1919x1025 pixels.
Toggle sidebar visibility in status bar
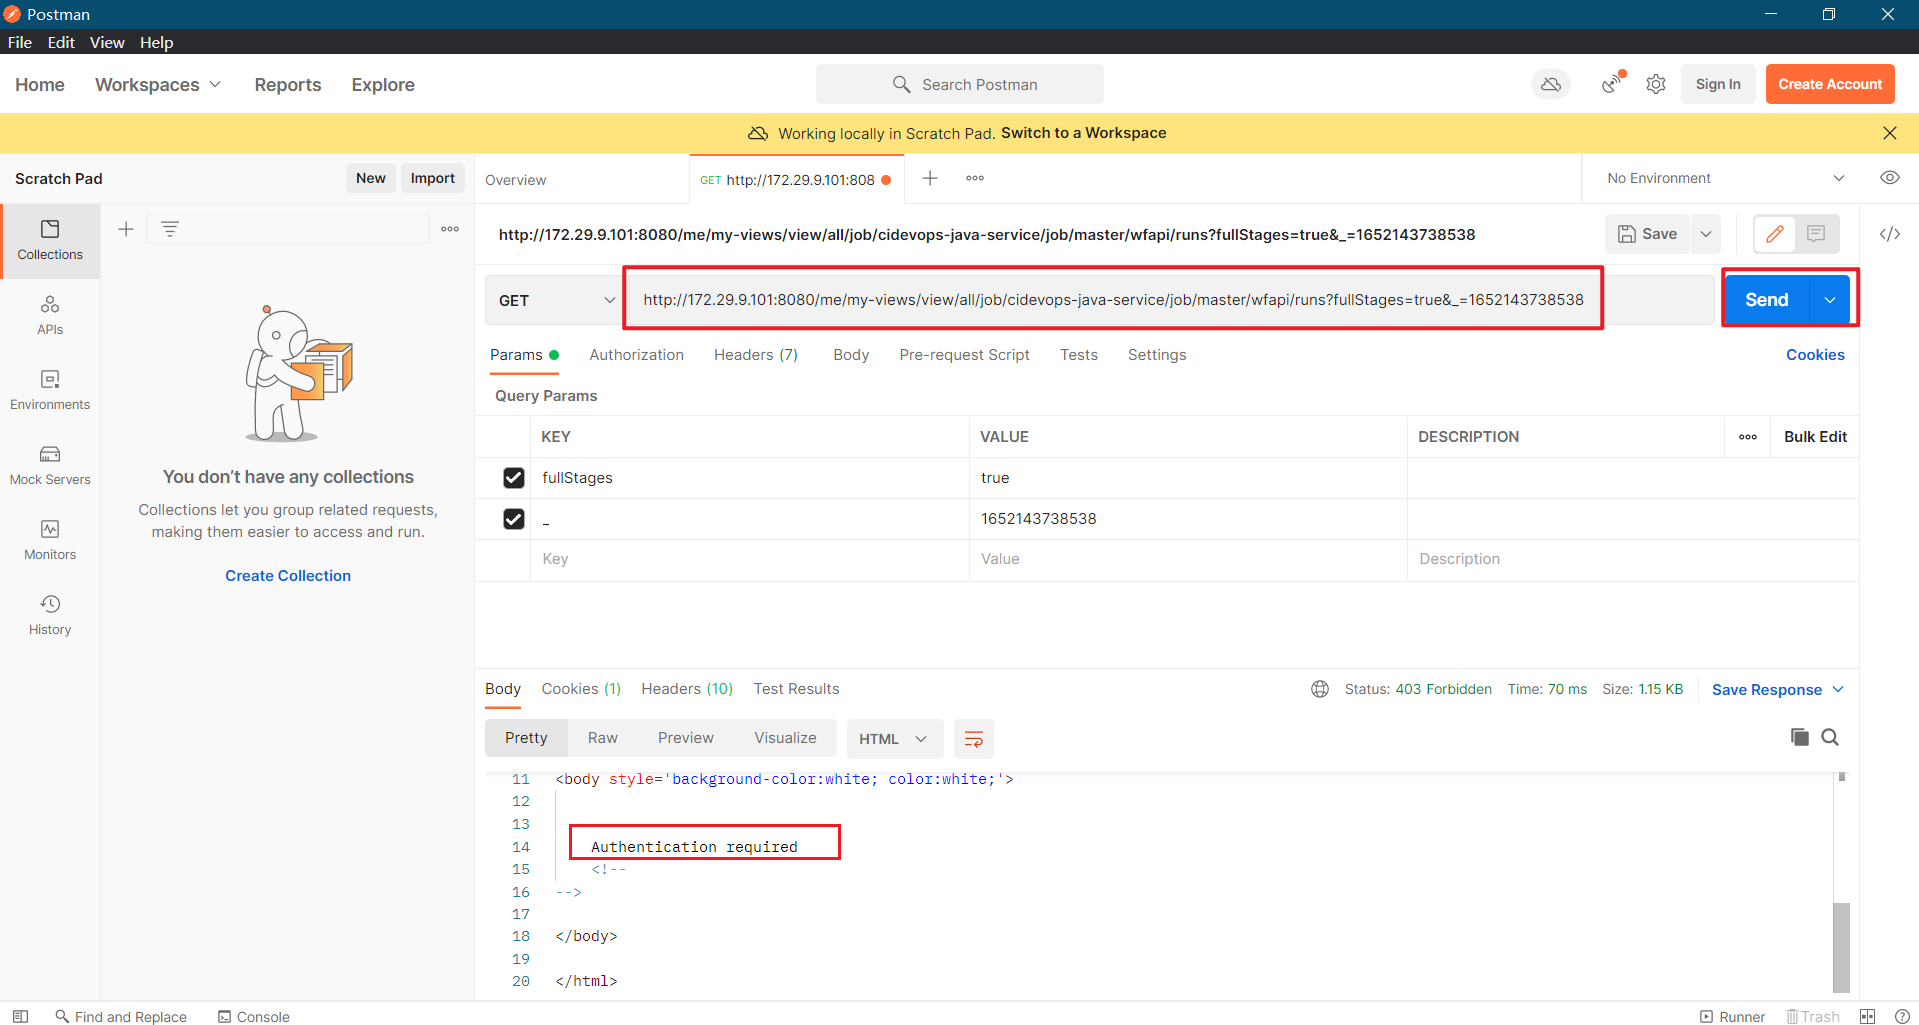click(x=20, y=1016)
